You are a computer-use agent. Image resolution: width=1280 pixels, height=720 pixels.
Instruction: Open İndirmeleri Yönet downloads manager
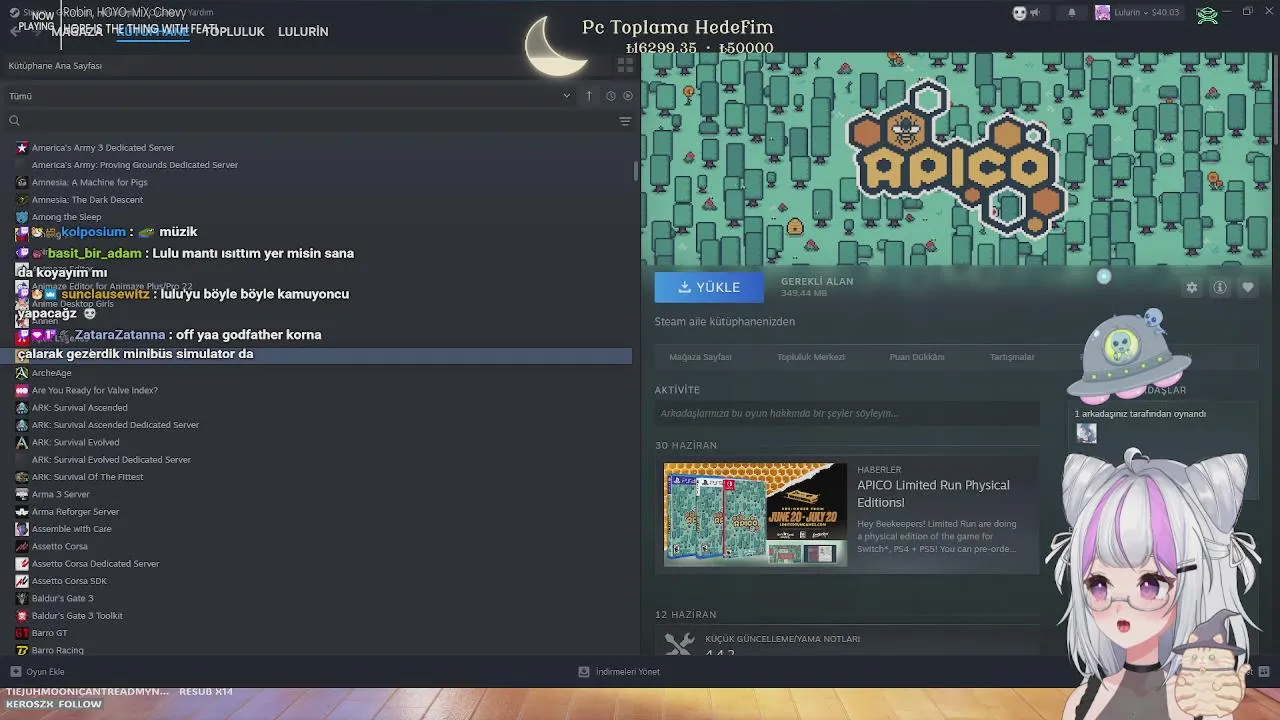619,672
